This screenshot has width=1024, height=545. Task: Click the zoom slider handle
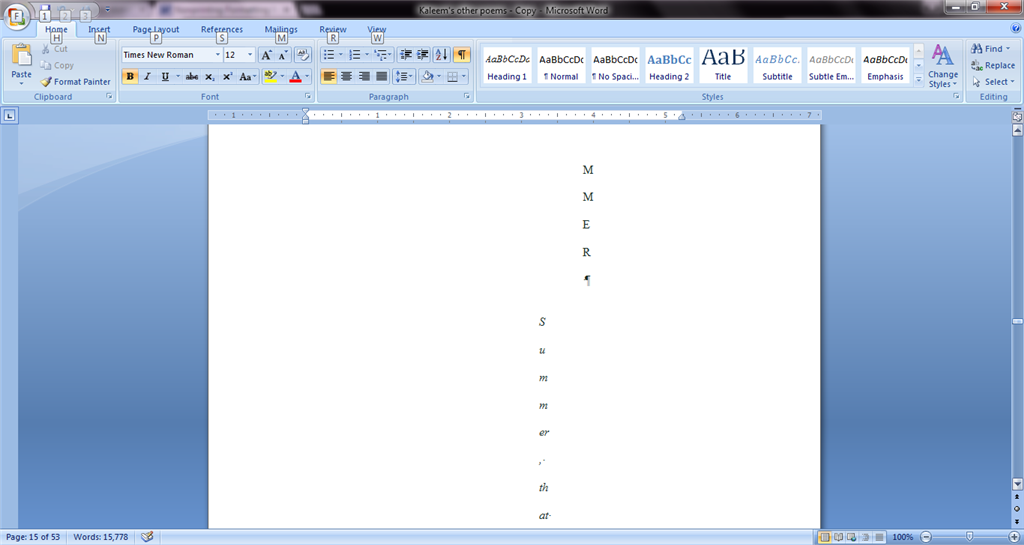coord(969,537)
